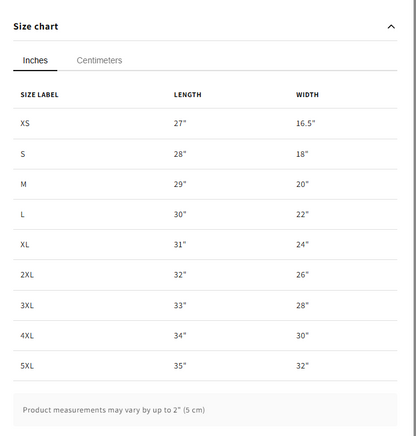
Task: Click the Size chart heading
Action: click(36, 27)
